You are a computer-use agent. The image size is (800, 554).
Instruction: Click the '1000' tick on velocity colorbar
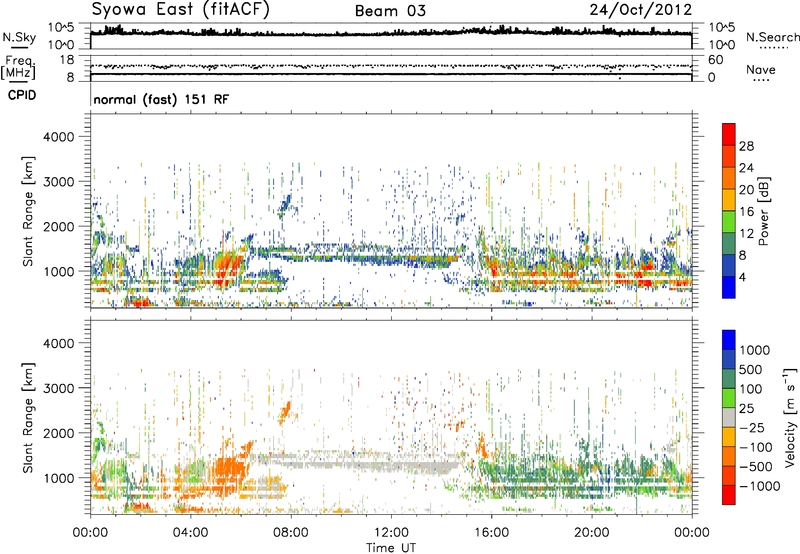[x=754, y=350]
